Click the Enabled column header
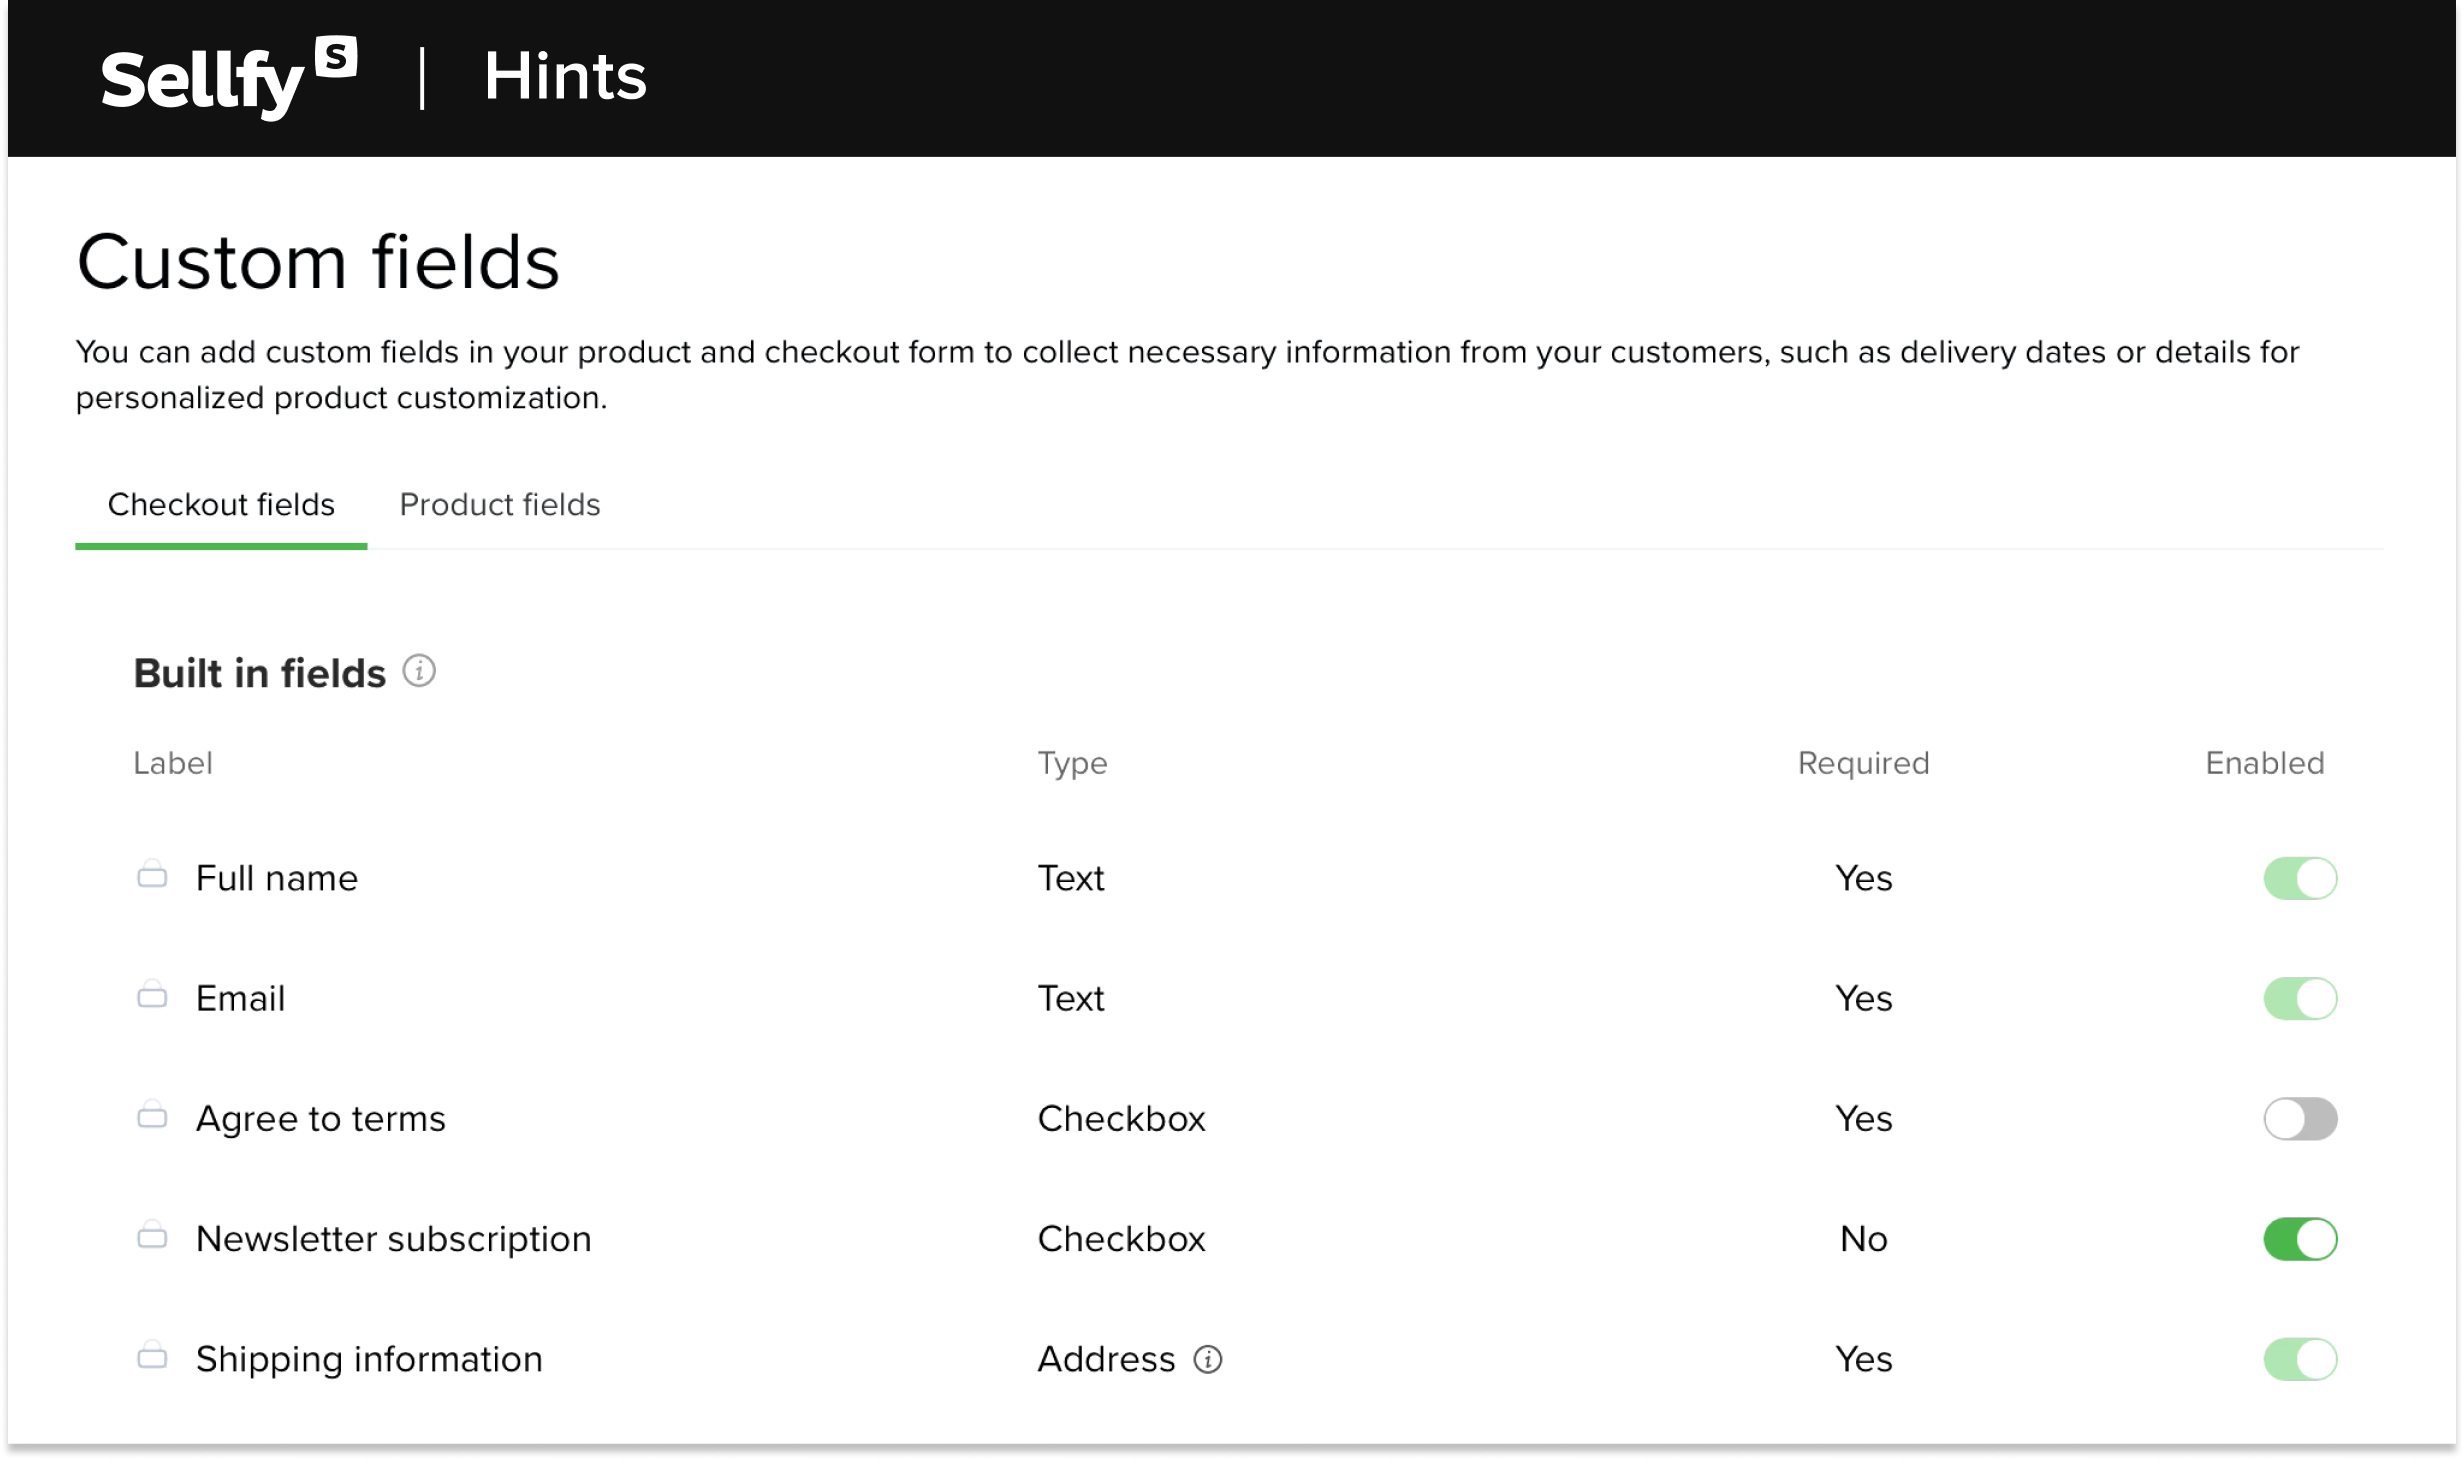This screenshot has height=1460, width=2464. tap(2264, 763)
